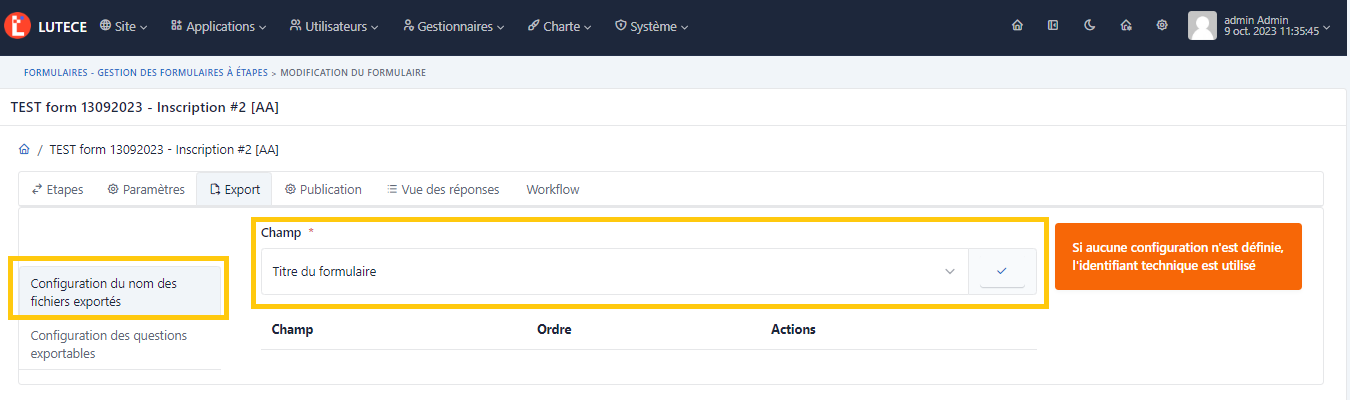
Task: Open the Vue des réponses tab
Action: pyautogui.click(x=443, y=189)
